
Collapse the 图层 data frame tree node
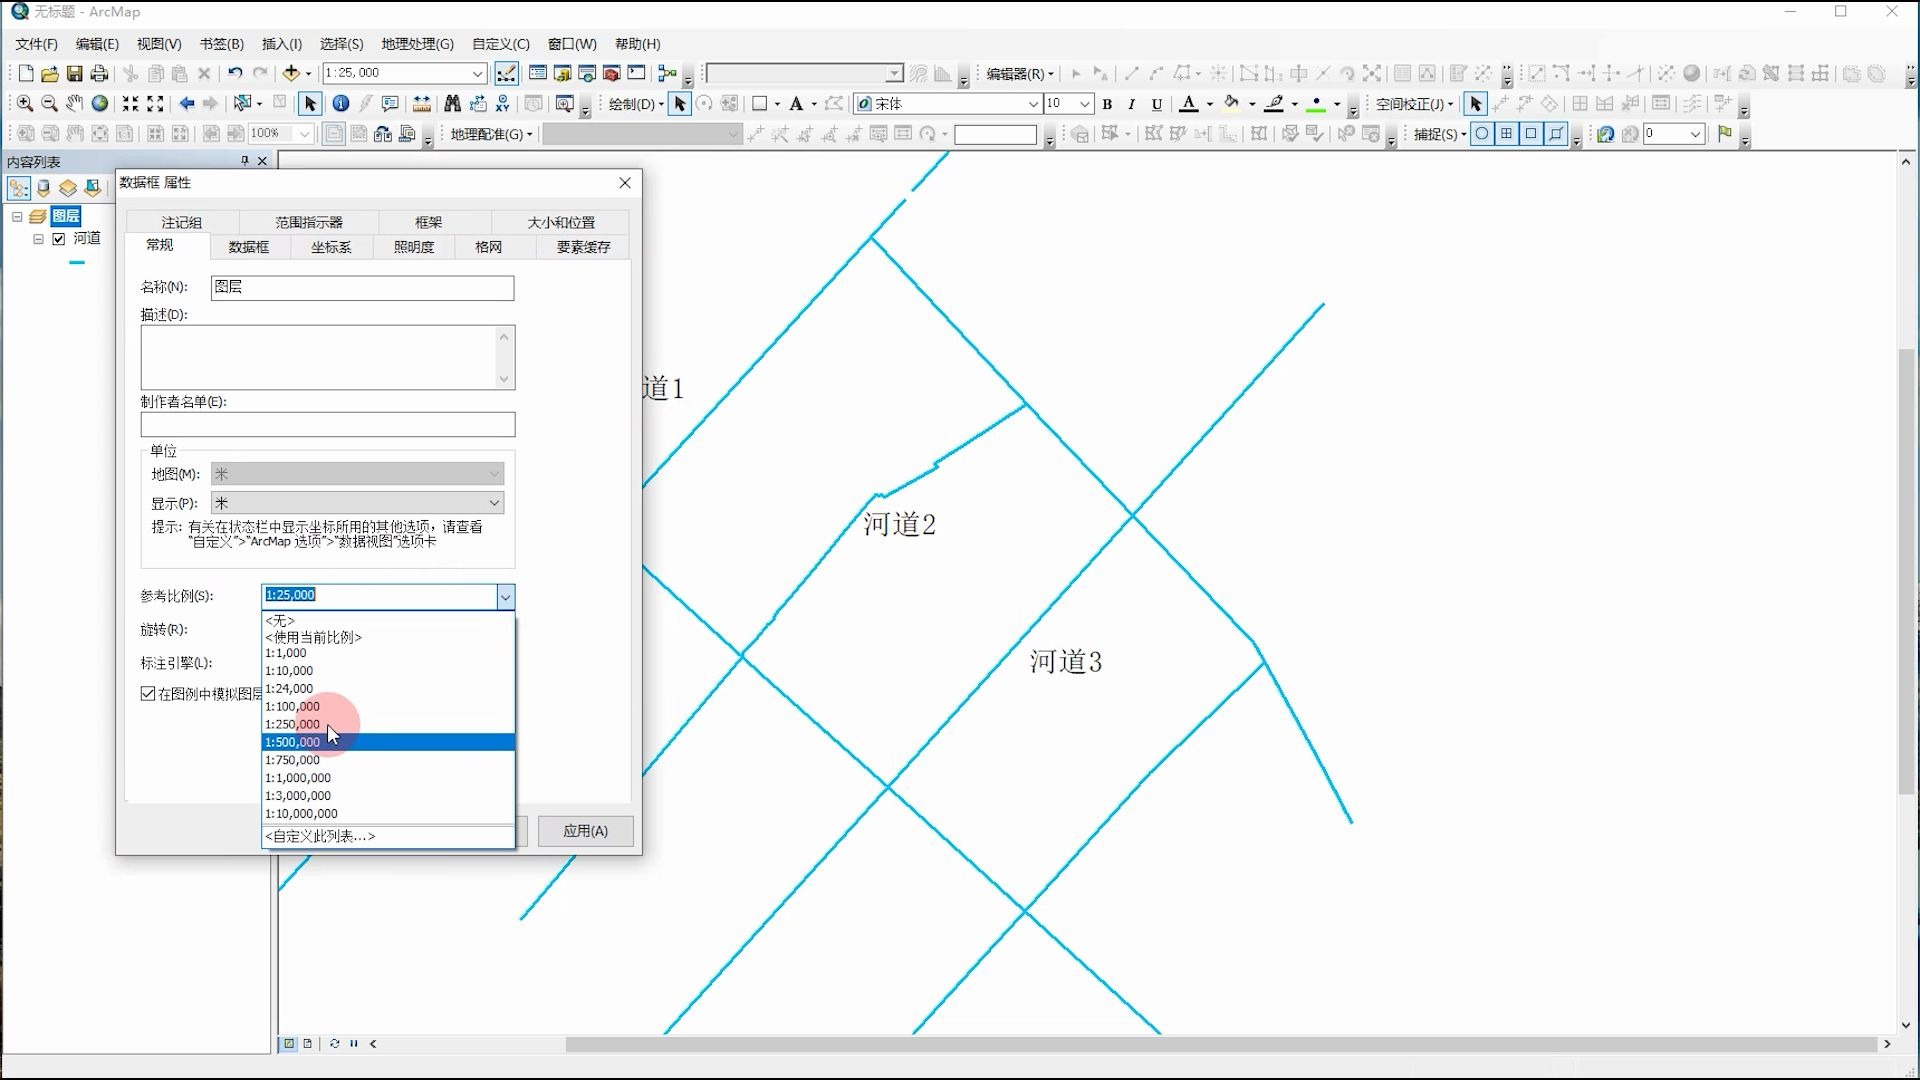17,216
